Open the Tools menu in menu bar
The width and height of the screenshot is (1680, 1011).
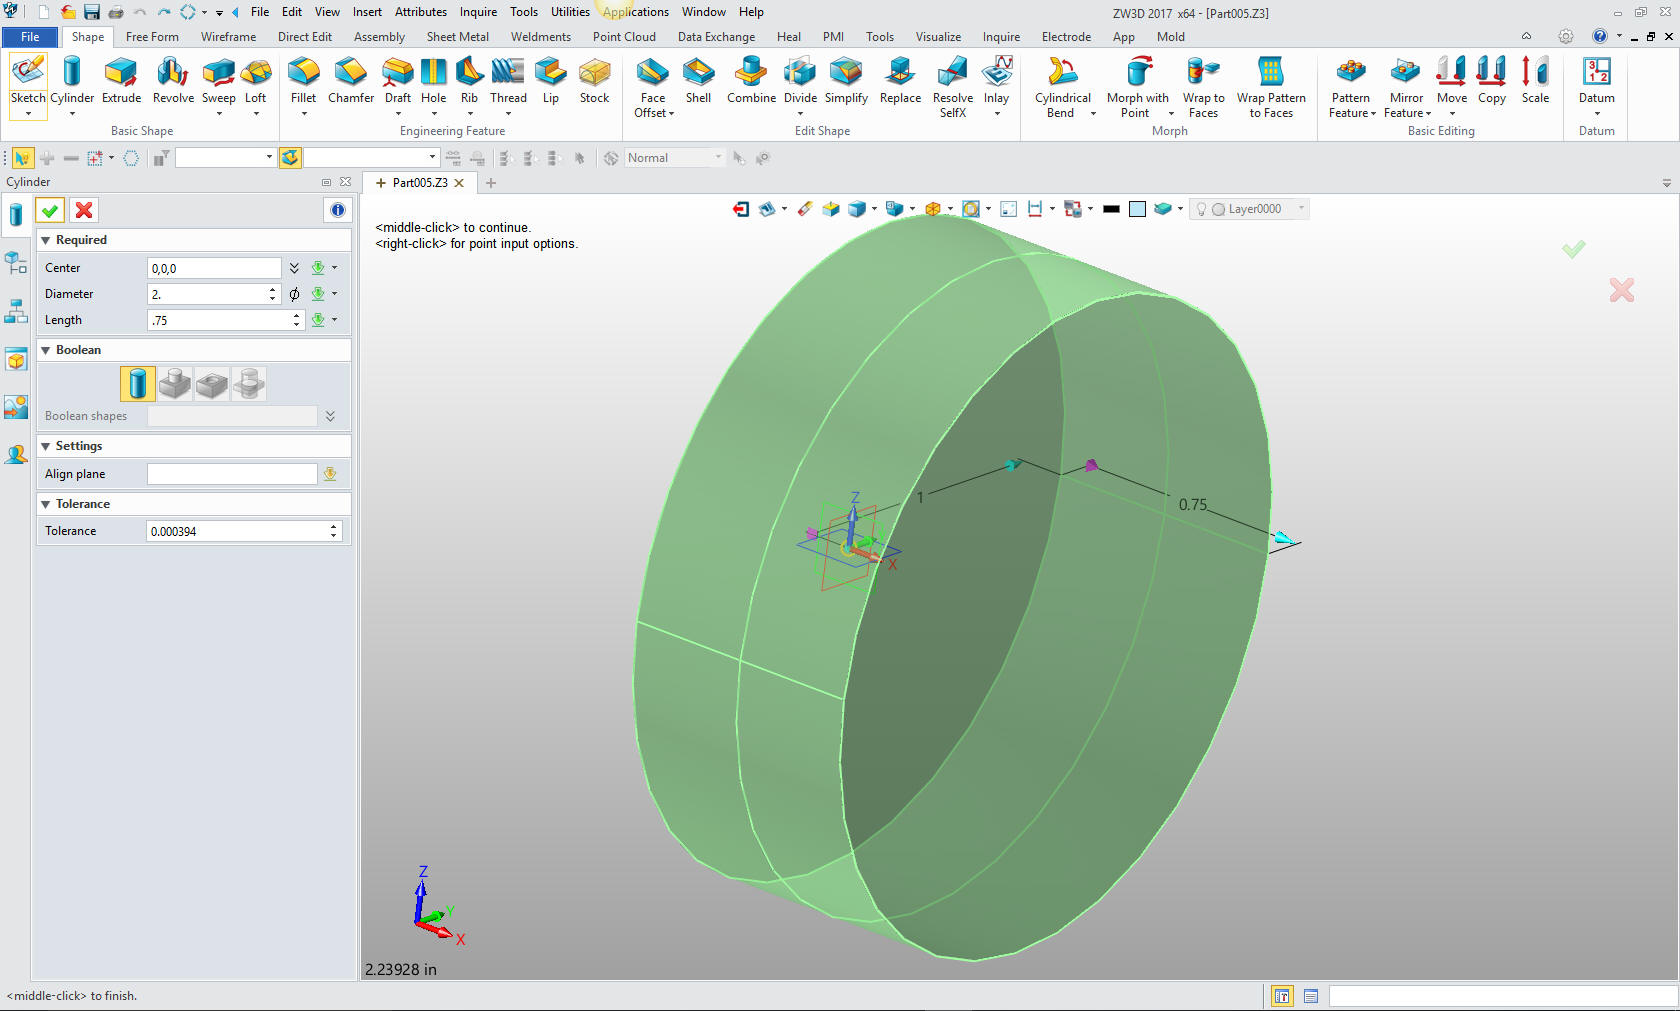pyautogui.click(x=523, y=12)
